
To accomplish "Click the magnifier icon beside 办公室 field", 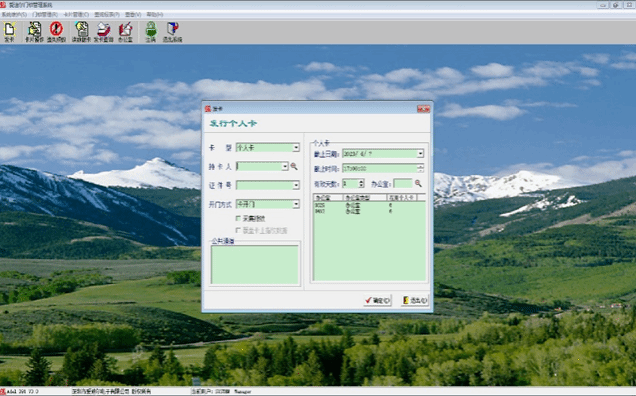I will pyautogui.click(x=418, y=184).
